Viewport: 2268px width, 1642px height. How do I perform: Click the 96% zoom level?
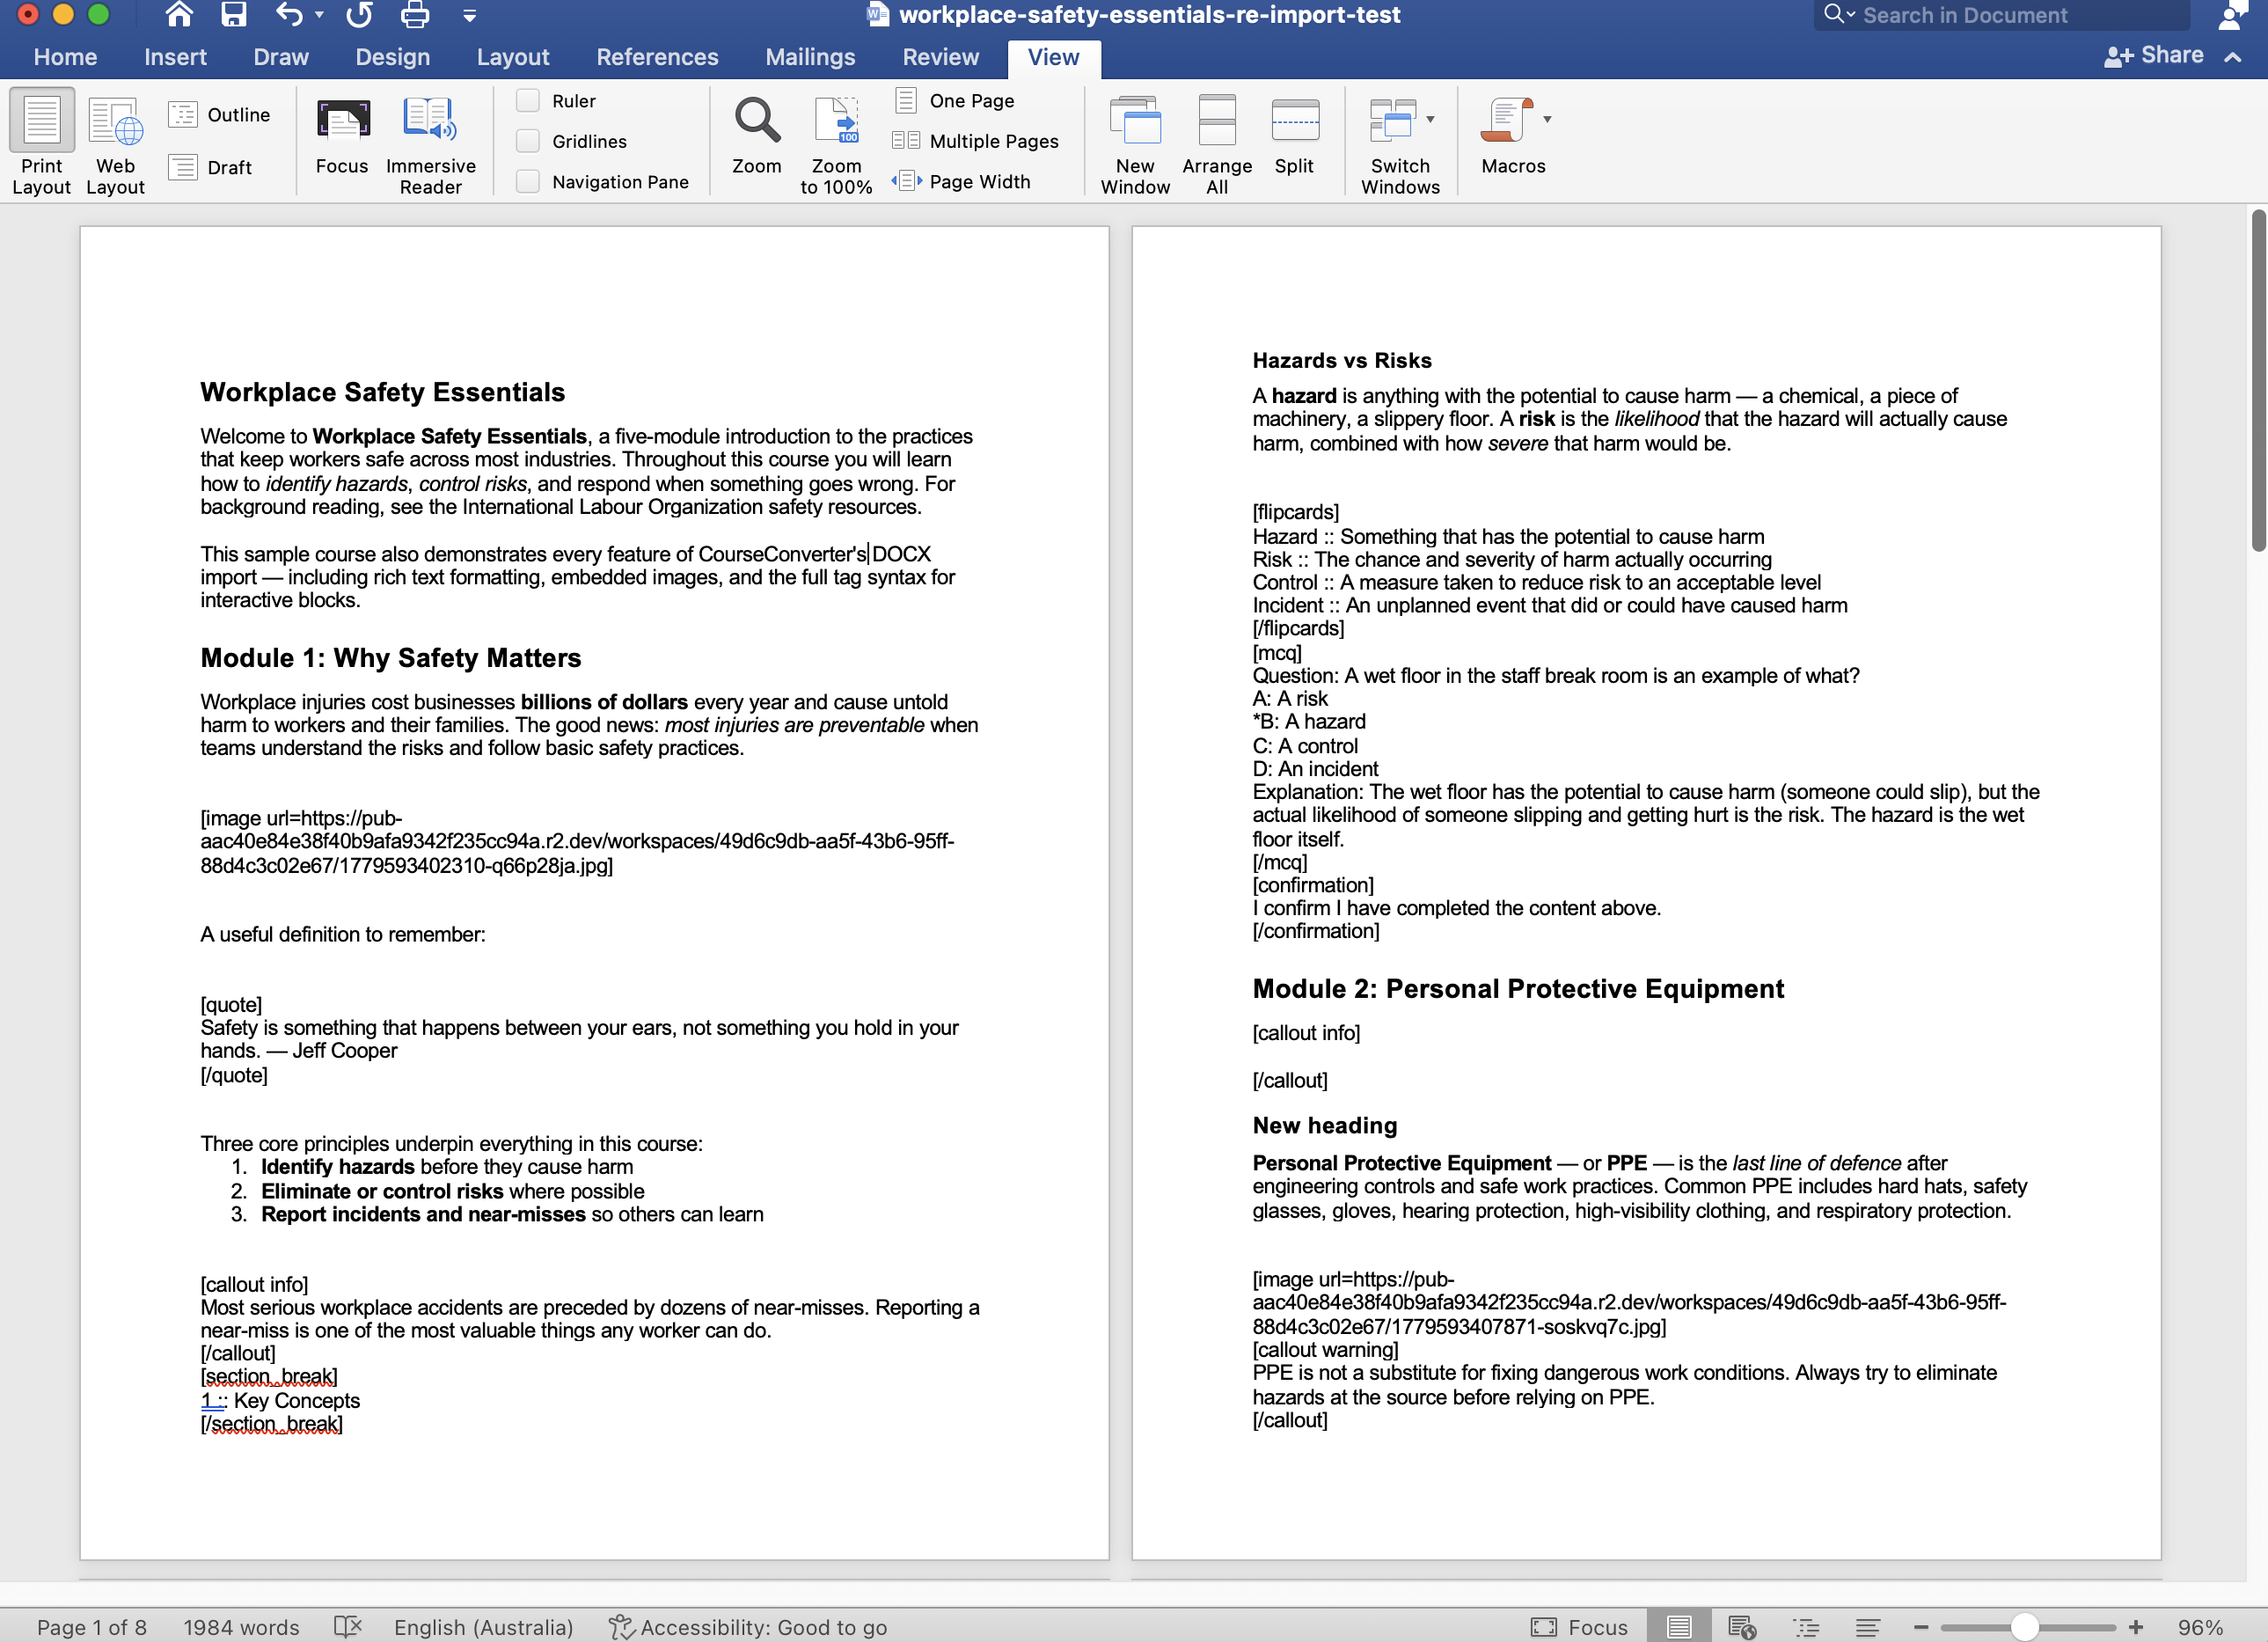tap(2200, 1627)
